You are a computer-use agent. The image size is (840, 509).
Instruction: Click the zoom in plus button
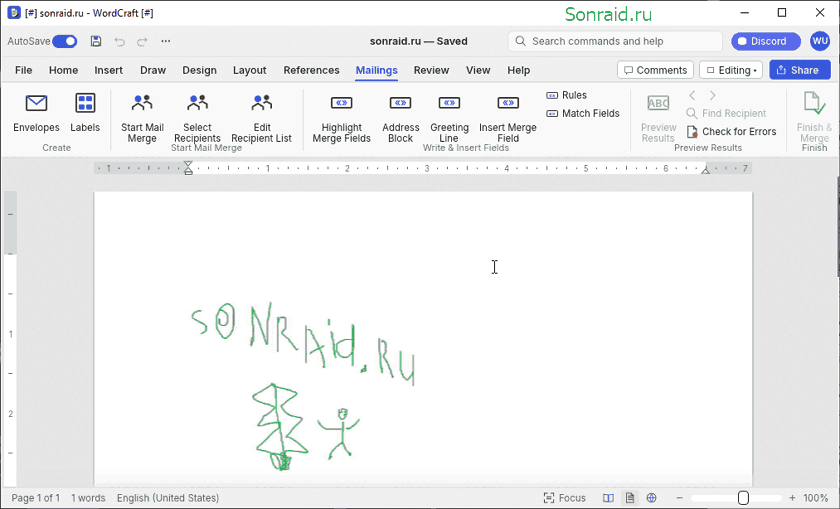pyautogui.click(x=792, y=498)
